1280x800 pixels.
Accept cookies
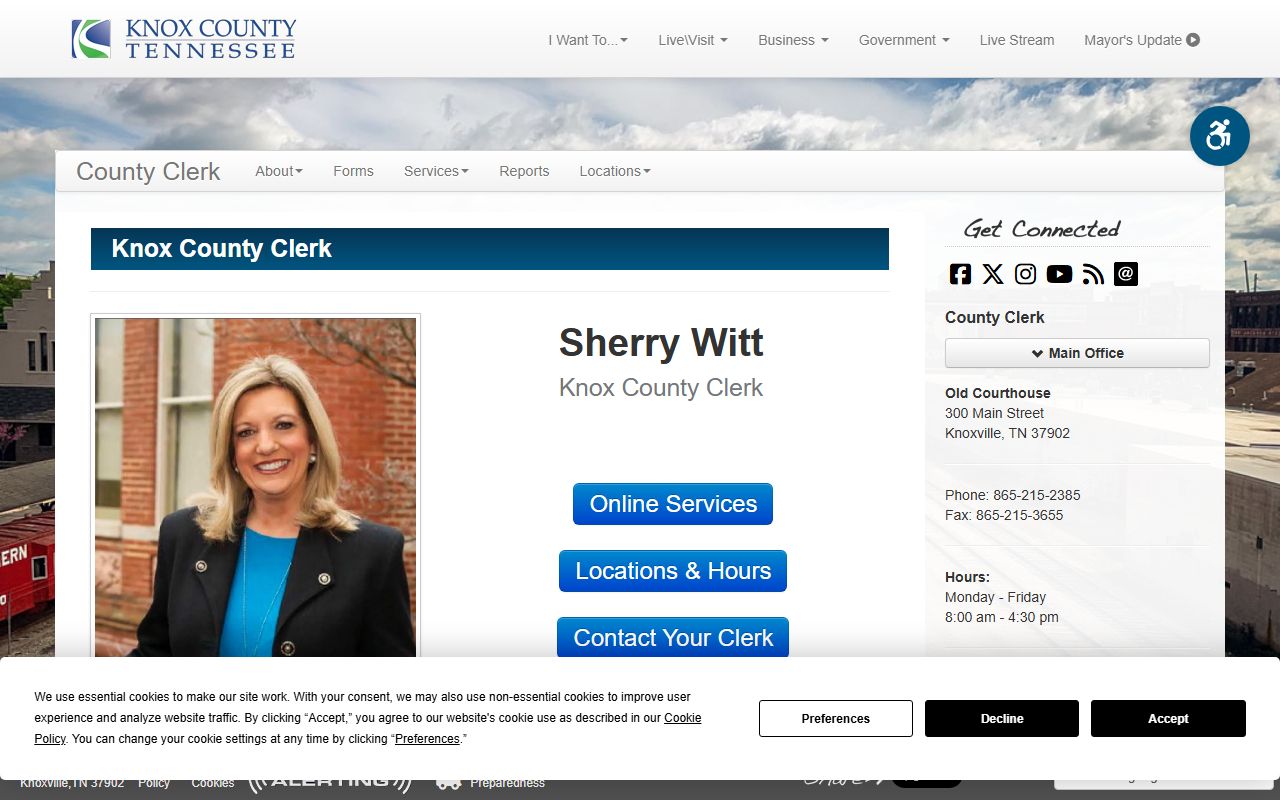(x=1168, y=718)
